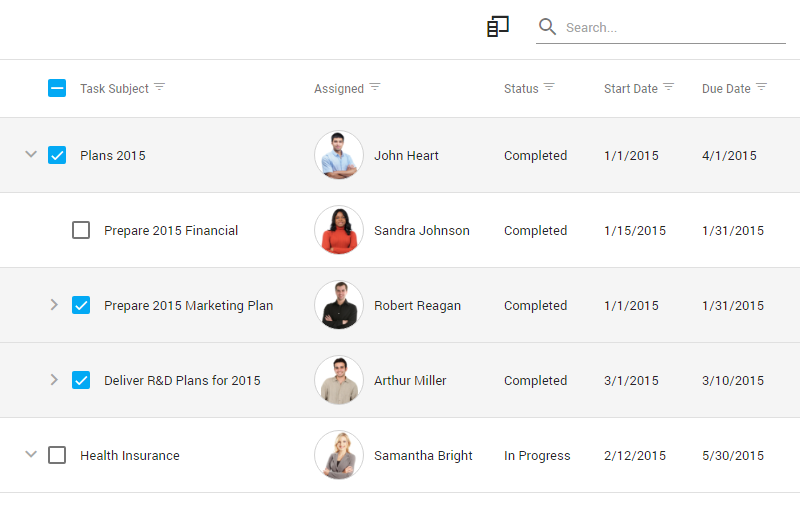Click the John Heart name cell
This screenshot has height=508, width=800.
click(406, 156)
